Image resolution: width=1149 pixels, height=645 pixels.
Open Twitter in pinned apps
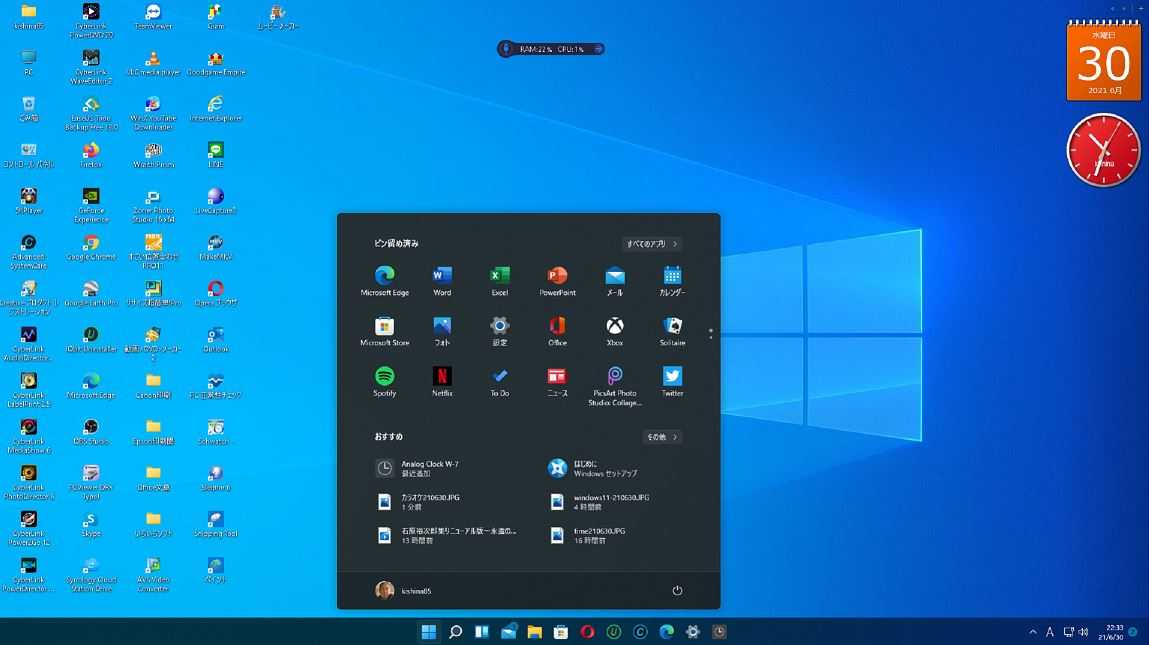(672, 377)
